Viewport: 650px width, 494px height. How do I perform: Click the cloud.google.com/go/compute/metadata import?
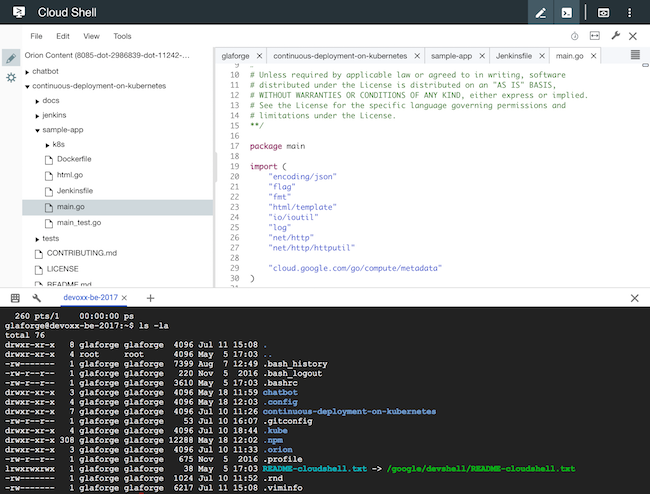coord(355,268)
